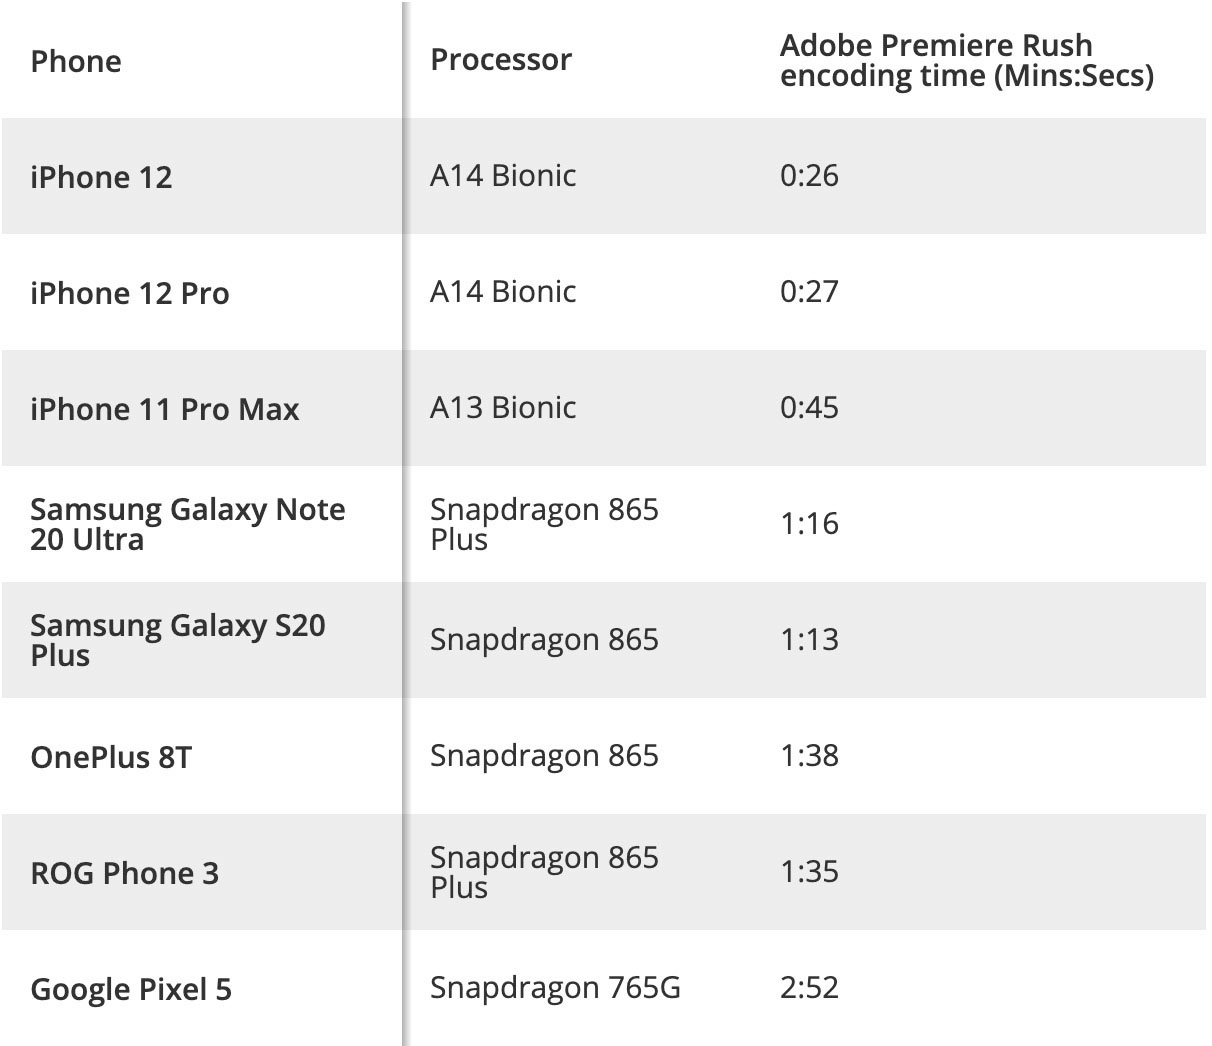Select the iPhone 12 Pro cell
1212x1046 pixels.
click(129, 293)
